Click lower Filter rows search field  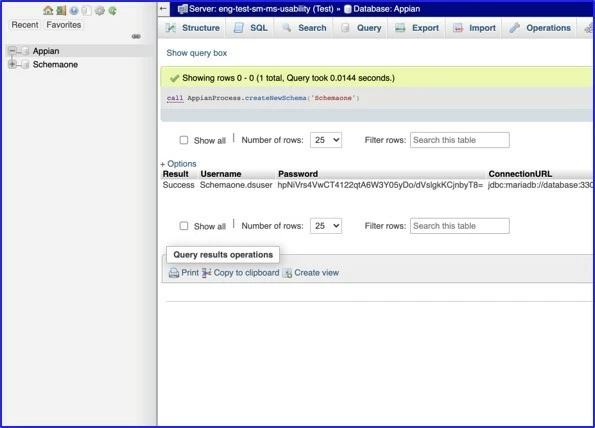(460, 226)
